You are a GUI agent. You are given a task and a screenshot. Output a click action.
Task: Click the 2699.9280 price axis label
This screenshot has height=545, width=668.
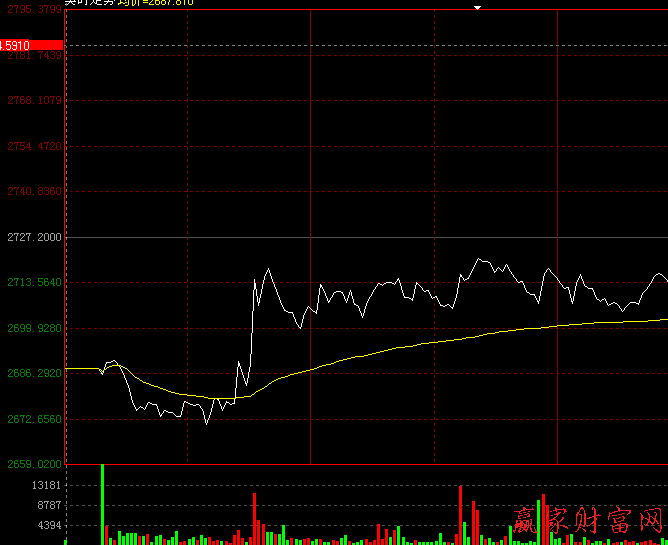click(33, 328)
